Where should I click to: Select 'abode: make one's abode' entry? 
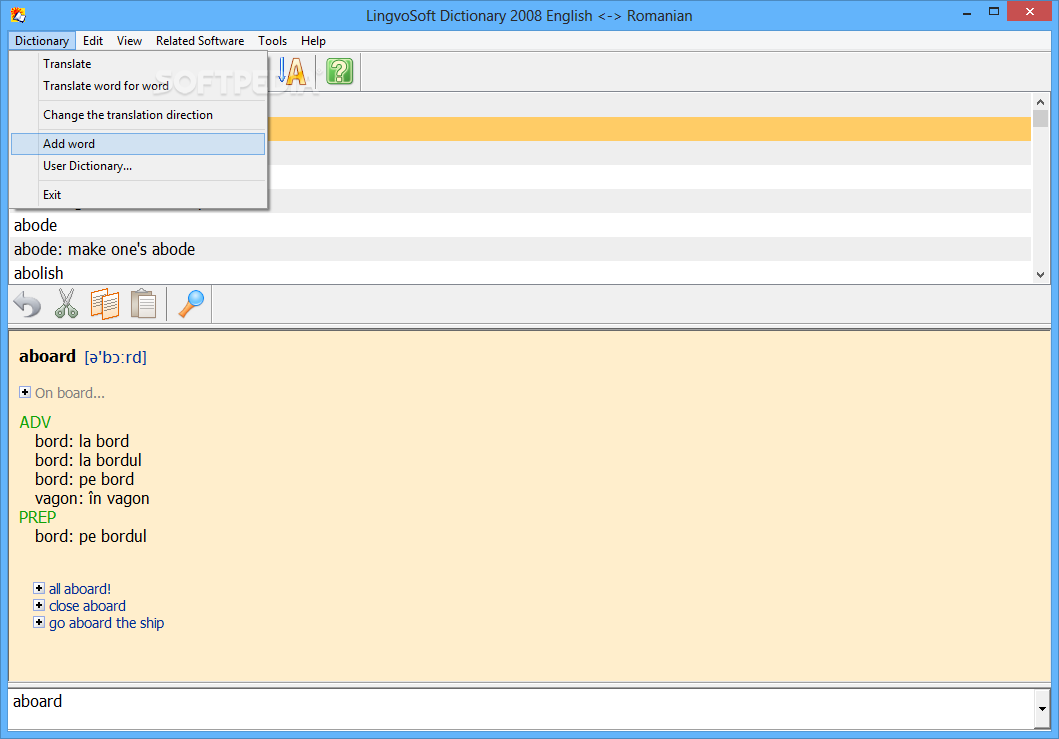[520, 249]
